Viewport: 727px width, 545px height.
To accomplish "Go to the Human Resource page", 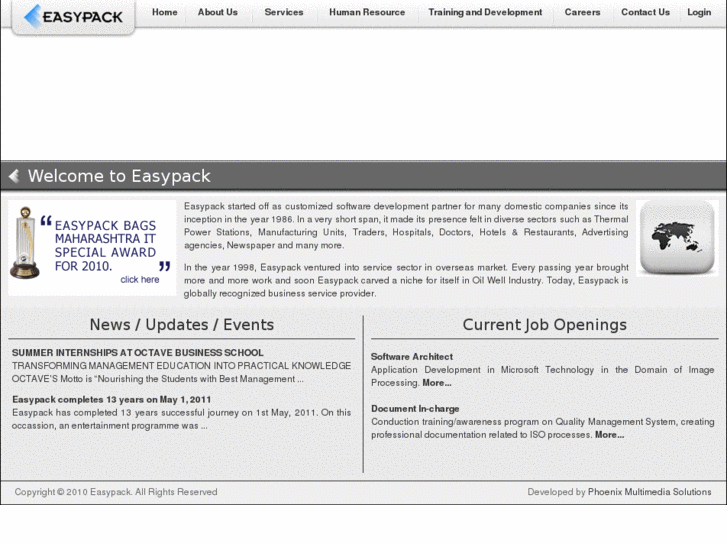I will tap(367, 13).
